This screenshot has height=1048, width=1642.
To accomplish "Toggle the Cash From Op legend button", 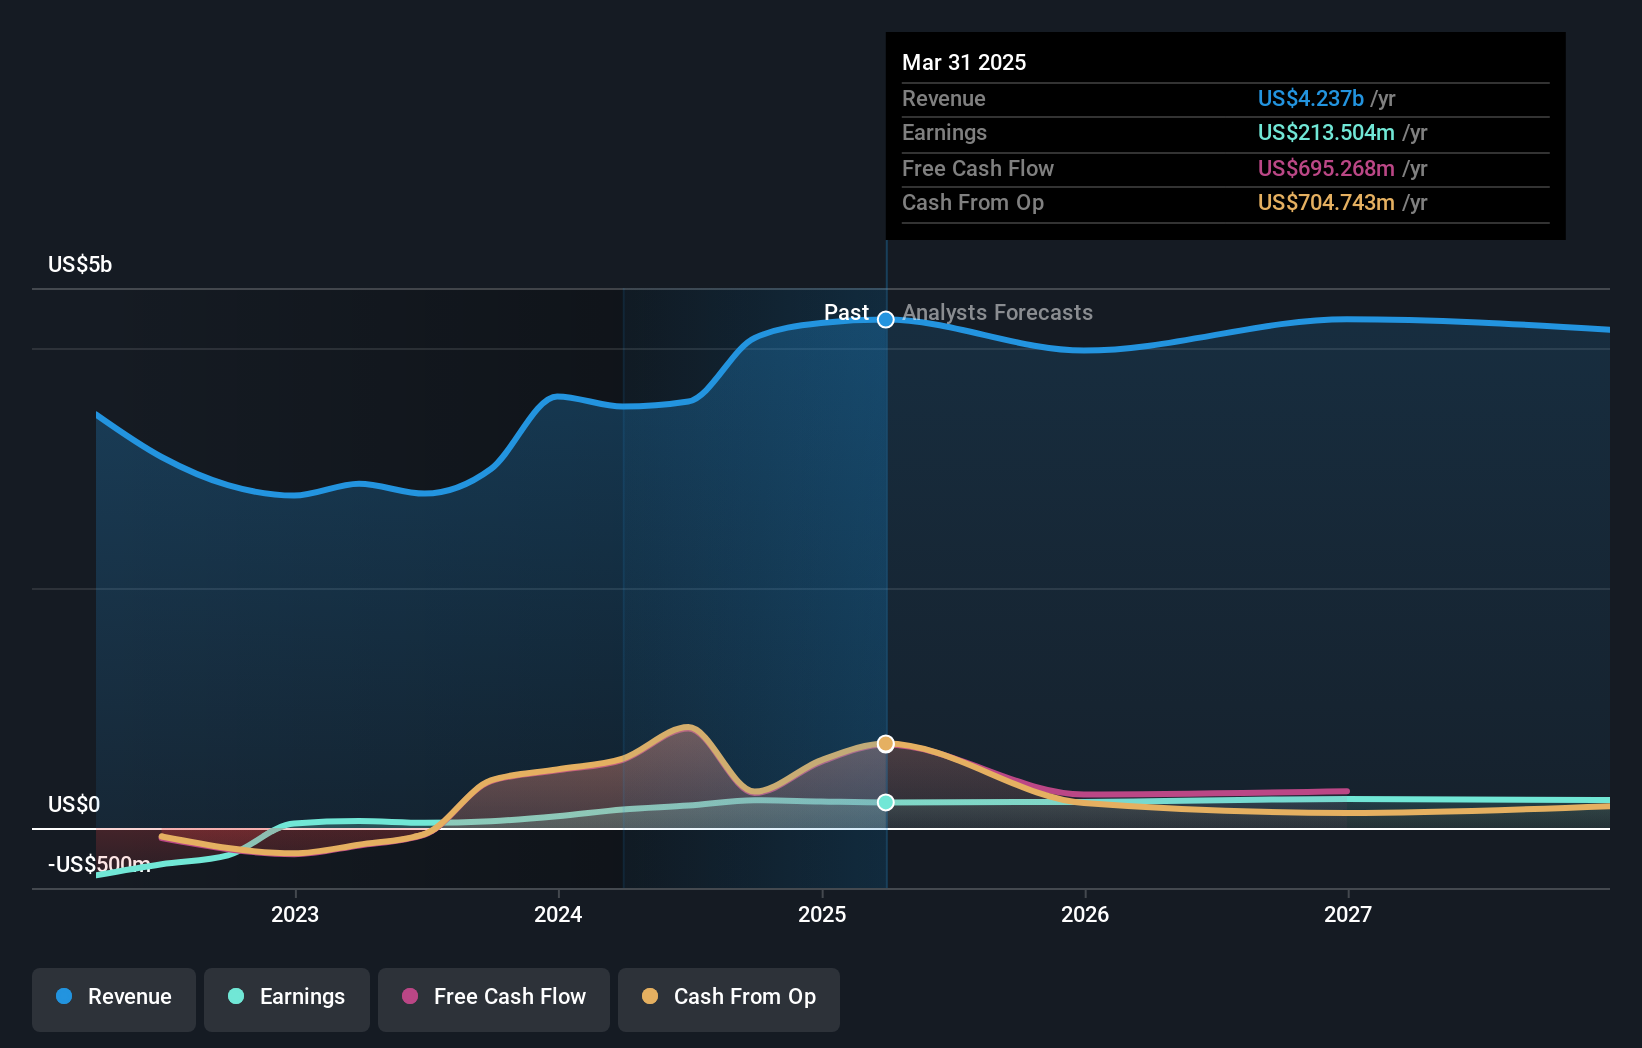I will [x=729, y=999].
